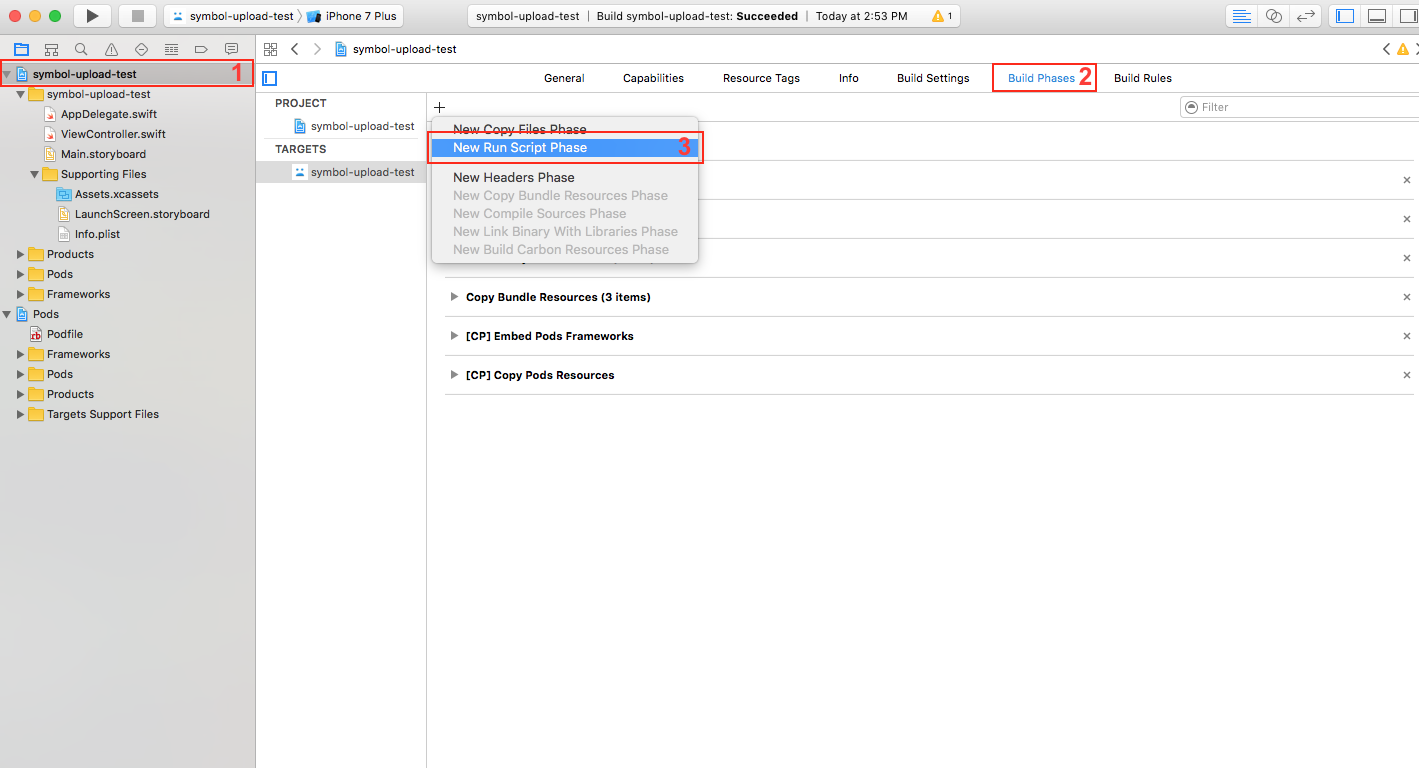Viewport: 1419px width, 768px height.
Task: Toggle the Debug area visibility button
Action: tap(1376, 16)
